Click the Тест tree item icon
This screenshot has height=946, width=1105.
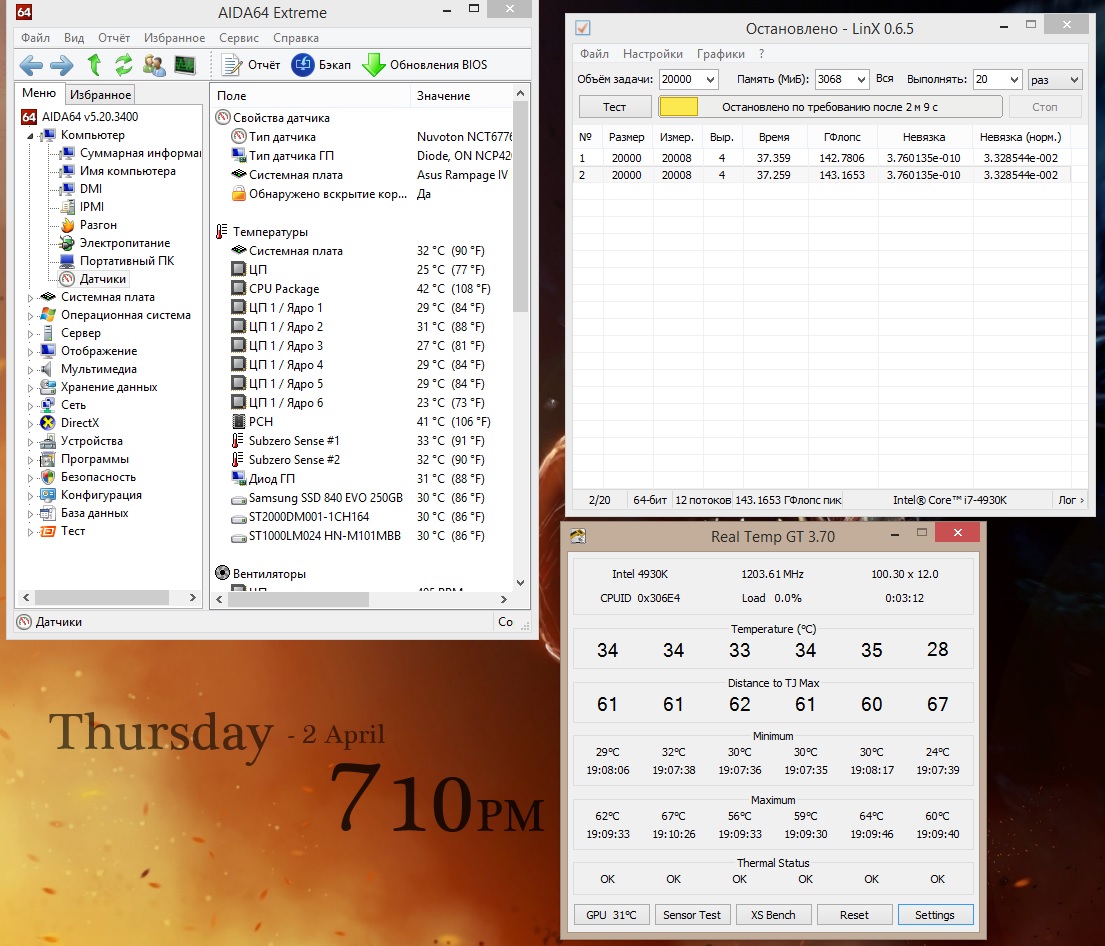pos(48,531)
